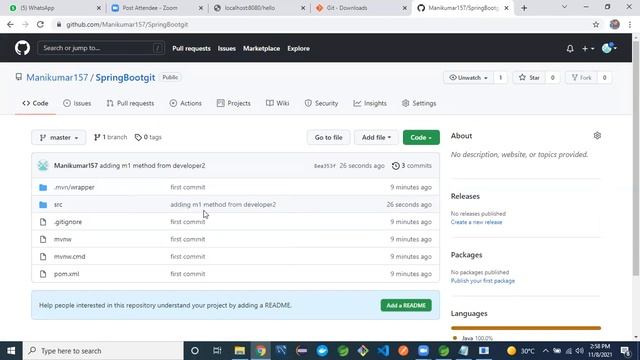
Task: Expand the green Code dropdown
Action: point(421,138)
